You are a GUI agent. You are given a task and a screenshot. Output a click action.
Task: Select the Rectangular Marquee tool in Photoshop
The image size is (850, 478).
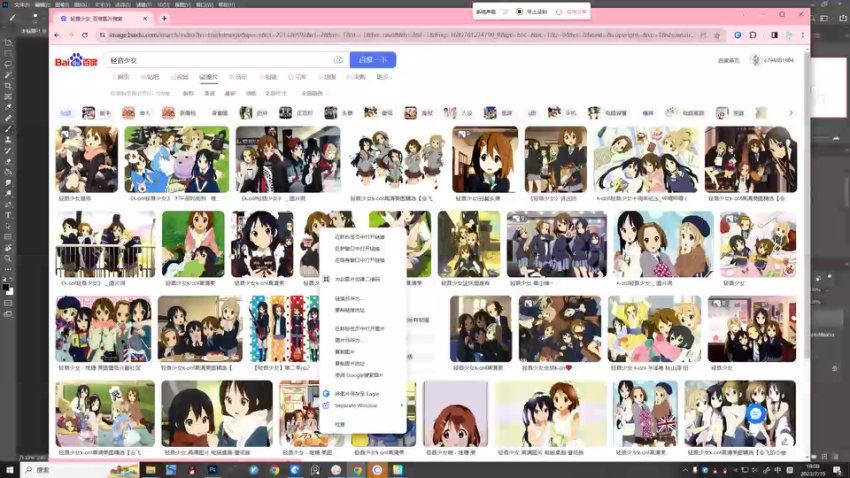click(8, 53)
